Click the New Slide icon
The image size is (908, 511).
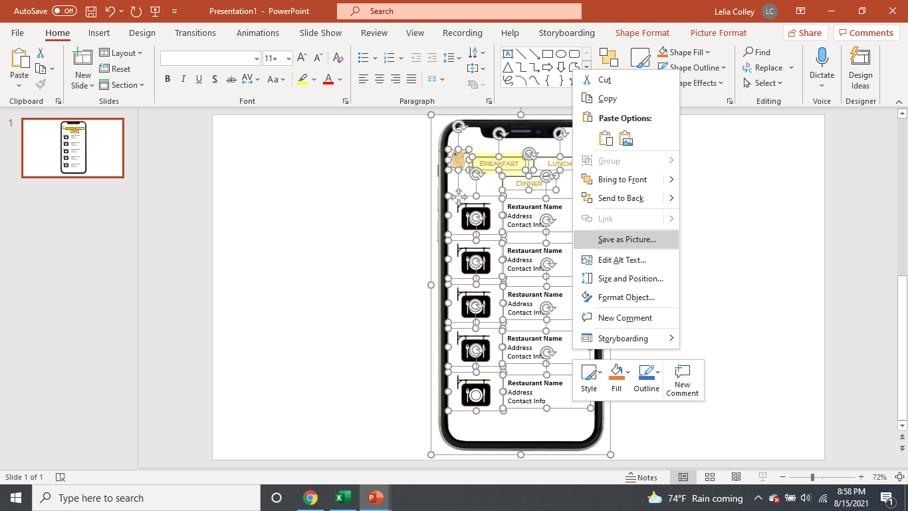82,58
